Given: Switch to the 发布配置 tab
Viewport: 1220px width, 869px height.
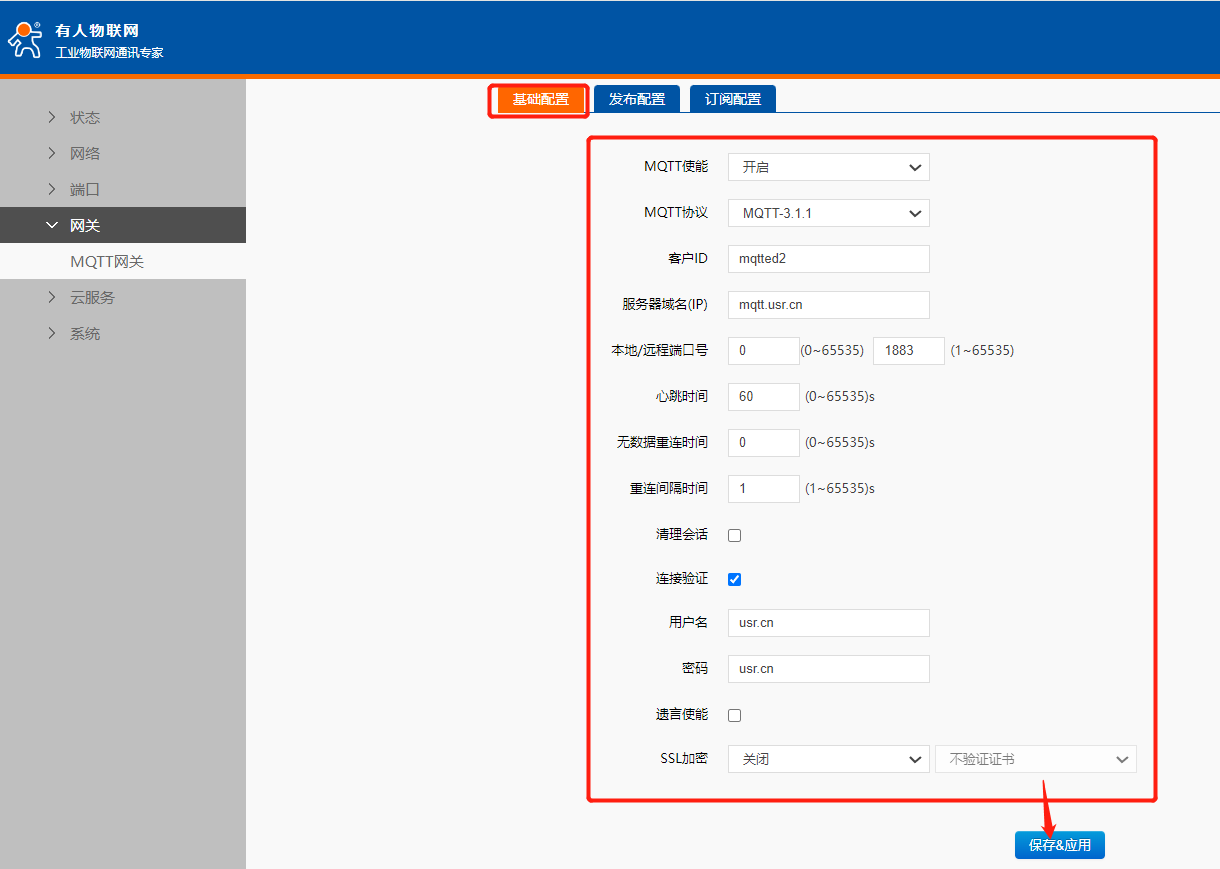Looking at the screenshot, I should (x=637, y=99).
